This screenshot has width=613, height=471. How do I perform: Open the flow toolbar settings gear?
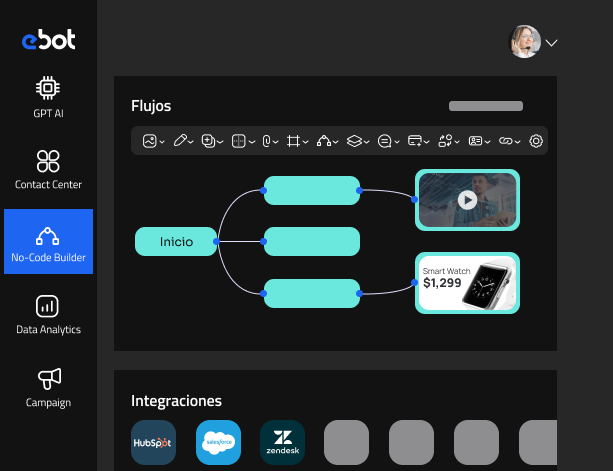coord(536,141)
